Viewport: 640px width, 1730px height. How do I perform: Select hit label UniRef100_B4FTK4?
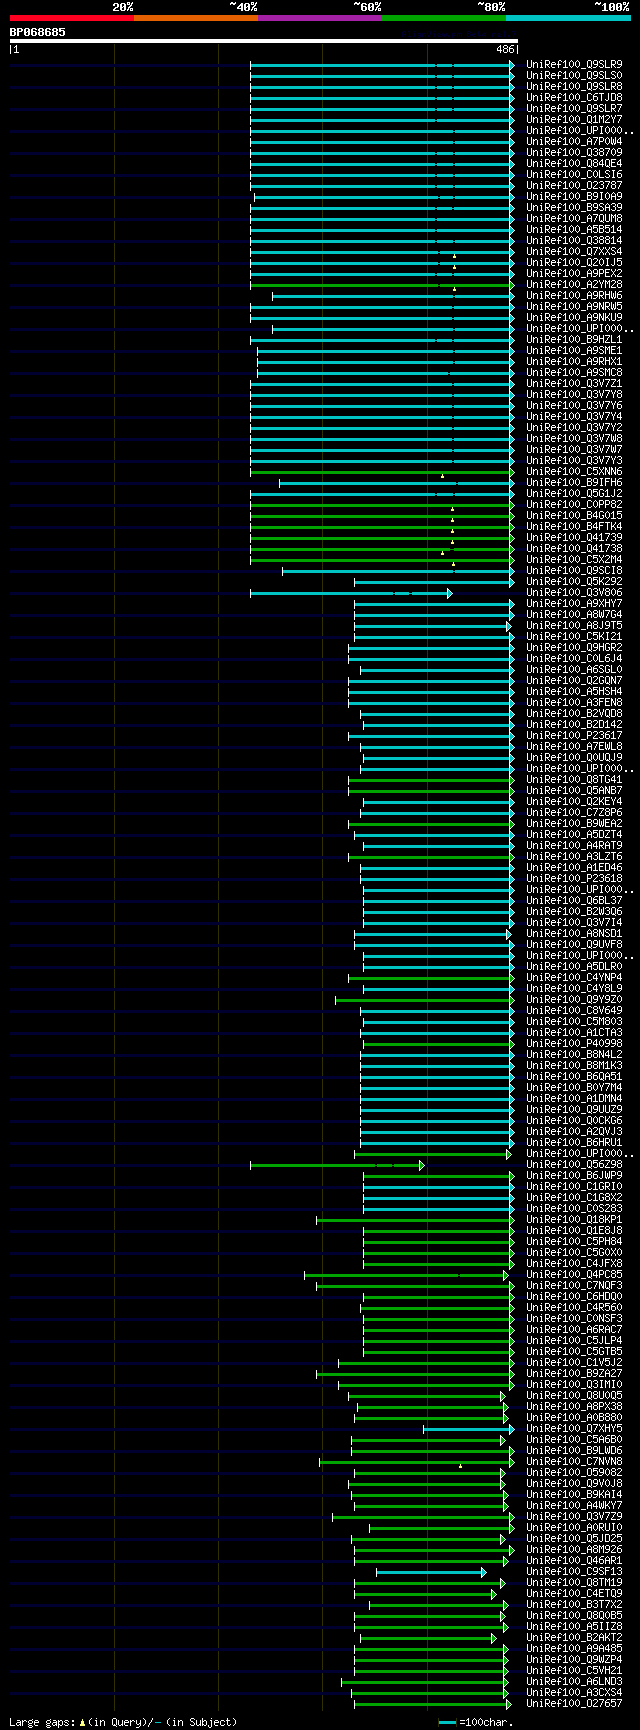point(574,527)
